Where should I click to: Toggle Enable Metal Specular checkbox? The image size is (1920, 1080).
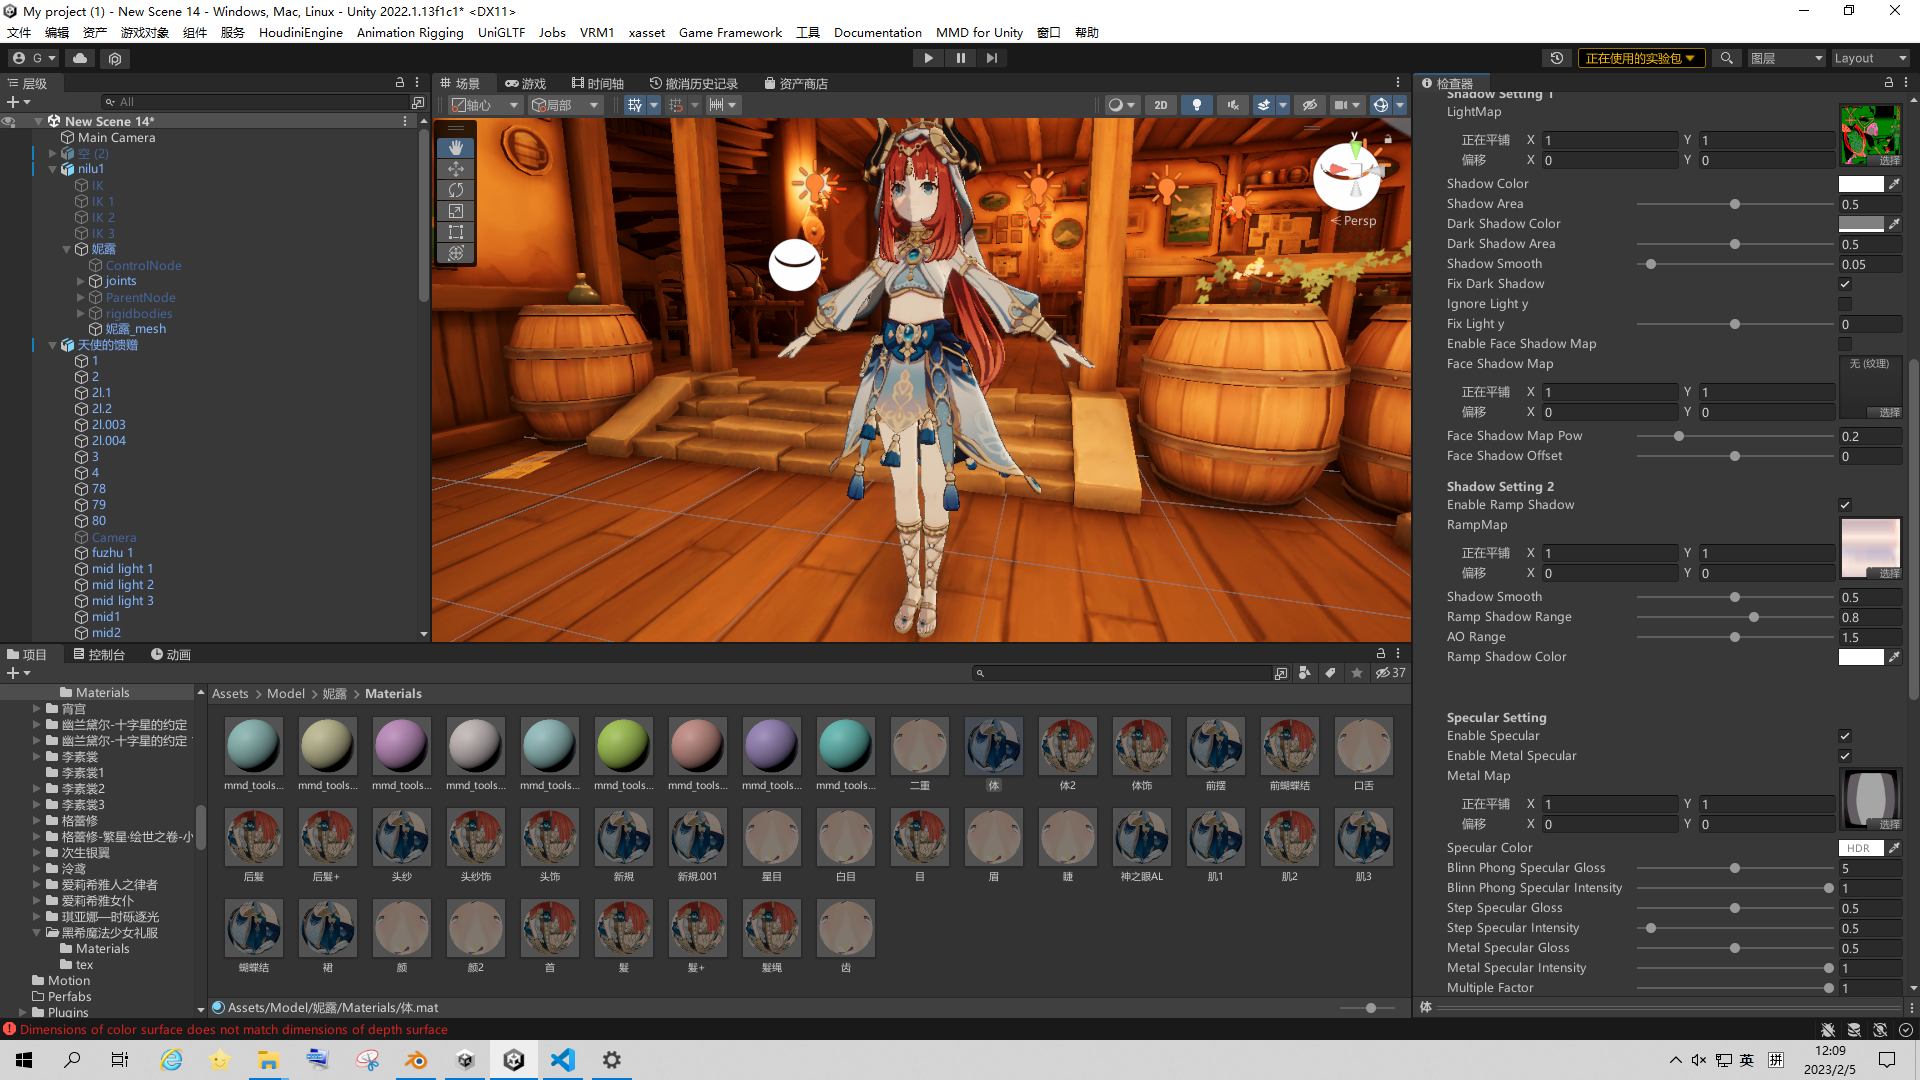click(x=1845, y=756)
